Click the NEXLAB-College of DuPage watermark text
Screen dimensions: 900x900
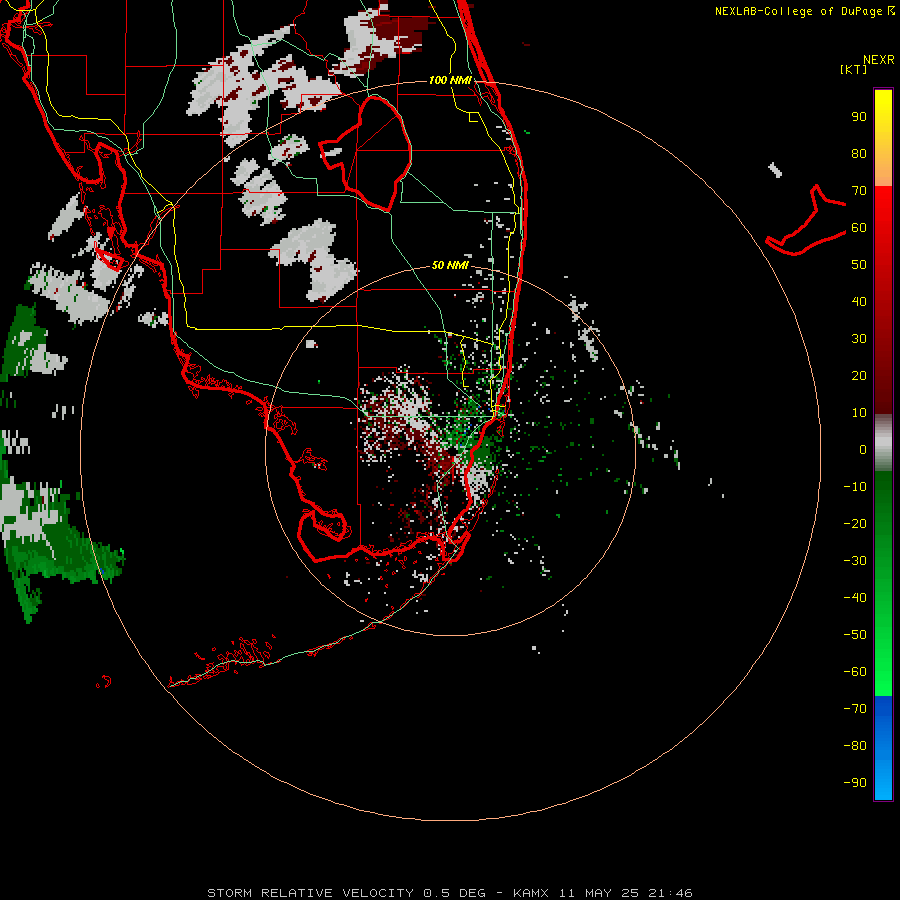804,11
